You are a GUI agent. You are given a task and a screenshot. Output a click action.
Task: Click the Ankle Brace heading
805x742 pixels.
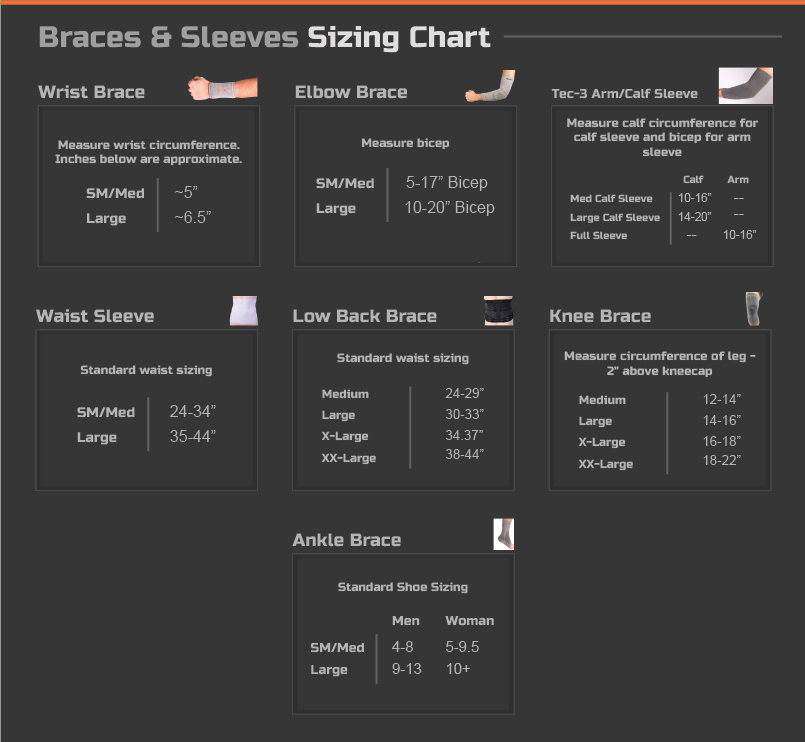(x=347, y=540)
